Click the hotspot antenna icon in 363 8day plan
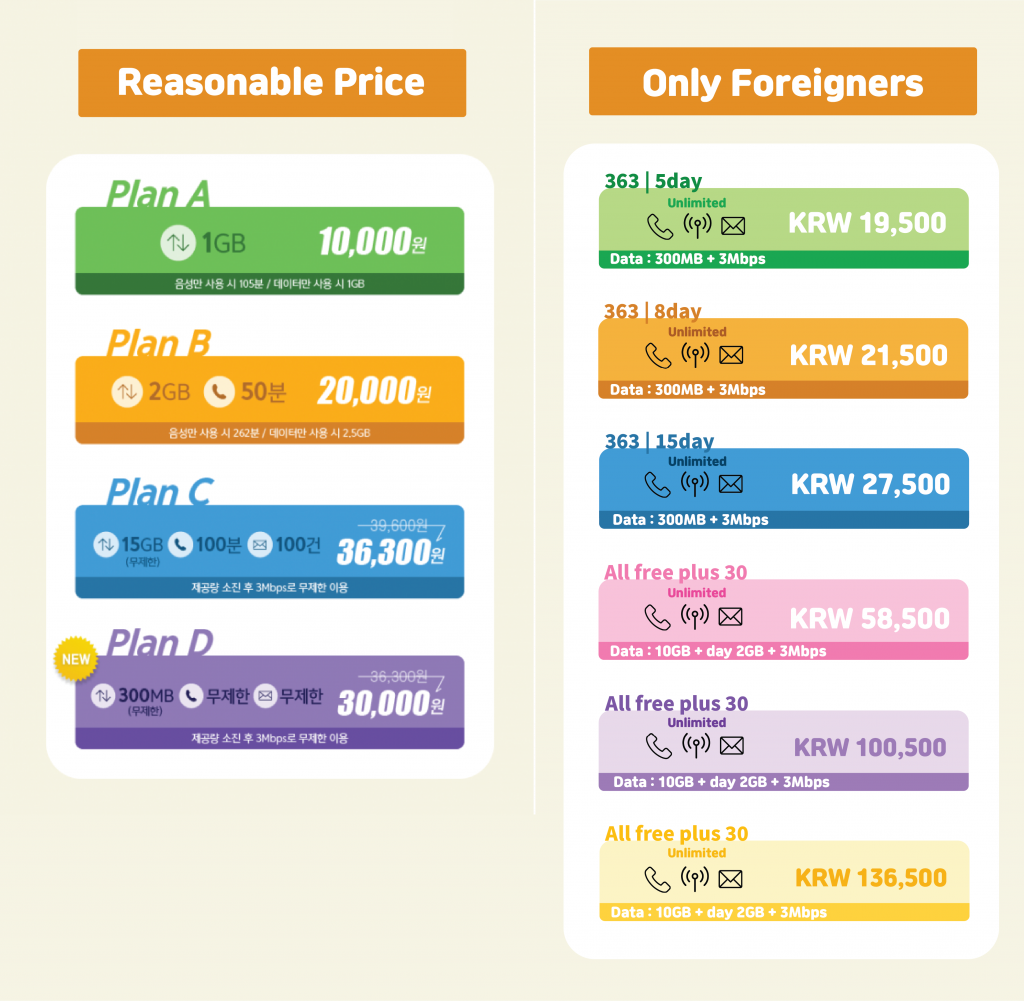The height and width of the screenshot is (1001, 1024). 695,355
